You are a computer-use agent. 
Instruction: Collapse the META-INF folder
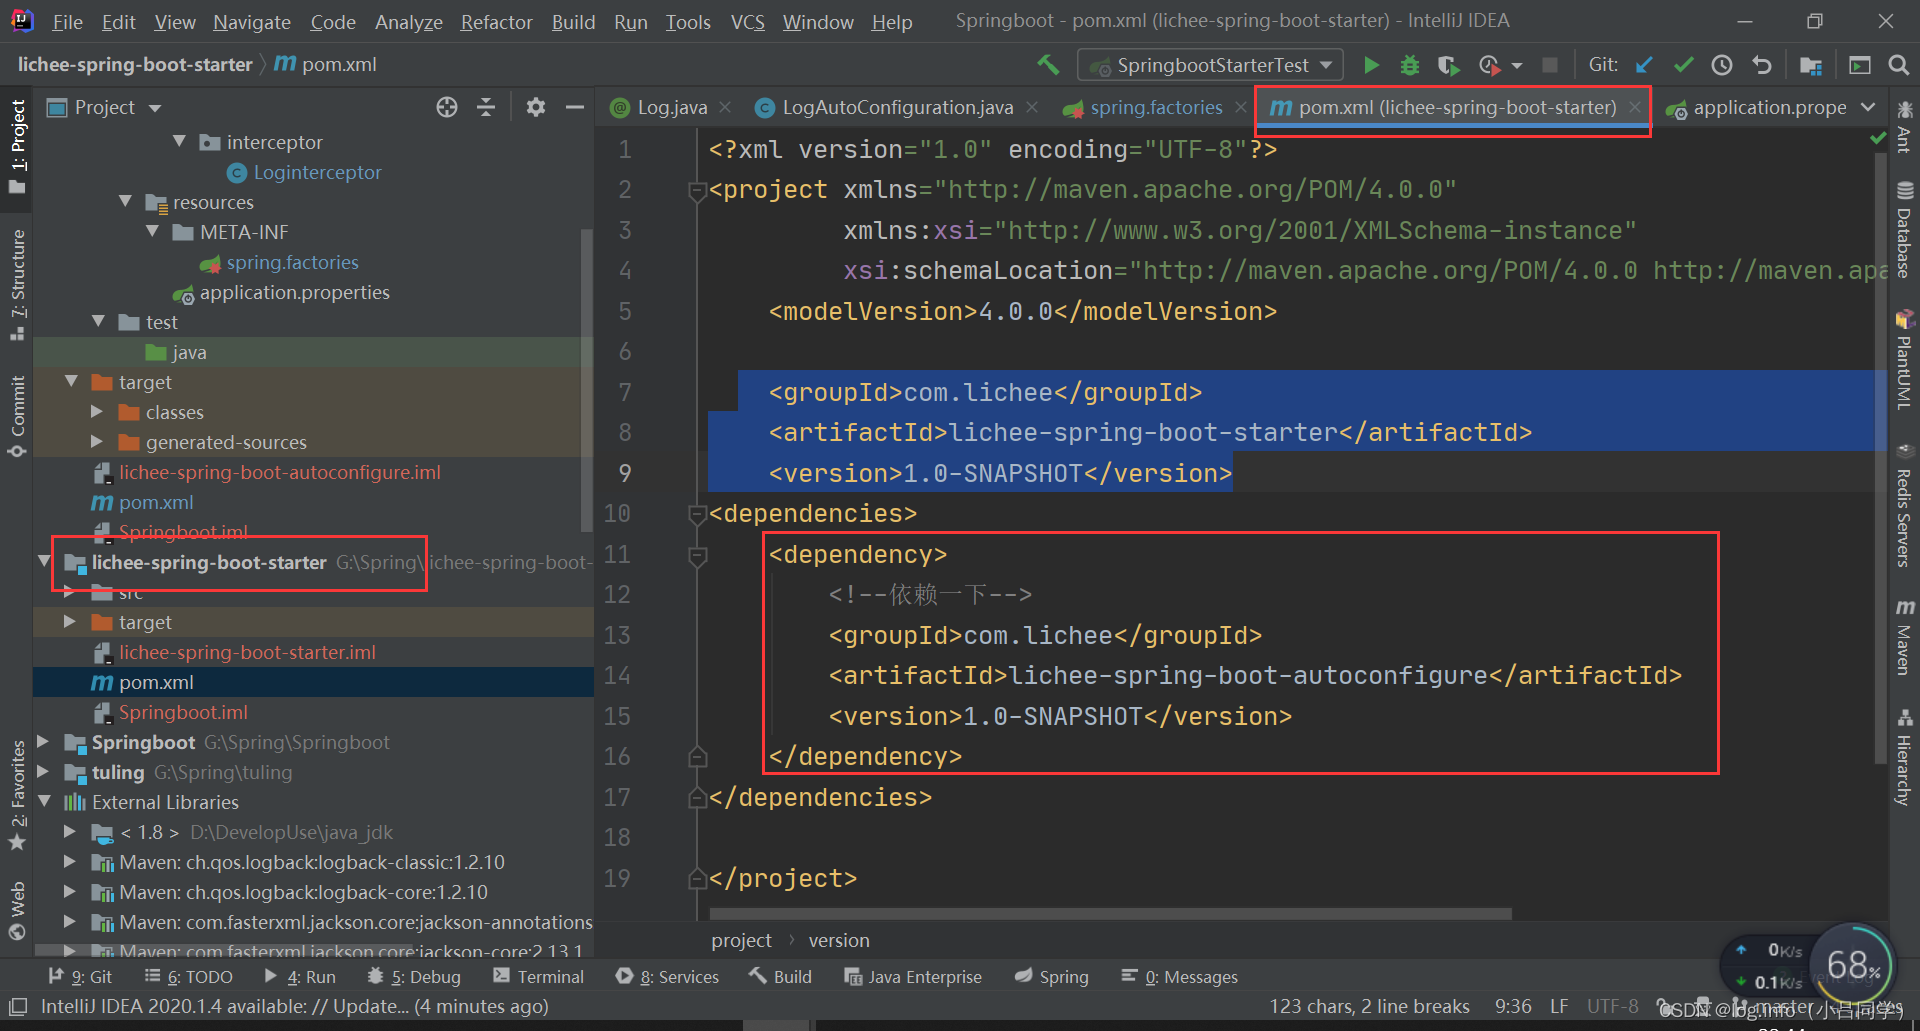click(152, 232)
